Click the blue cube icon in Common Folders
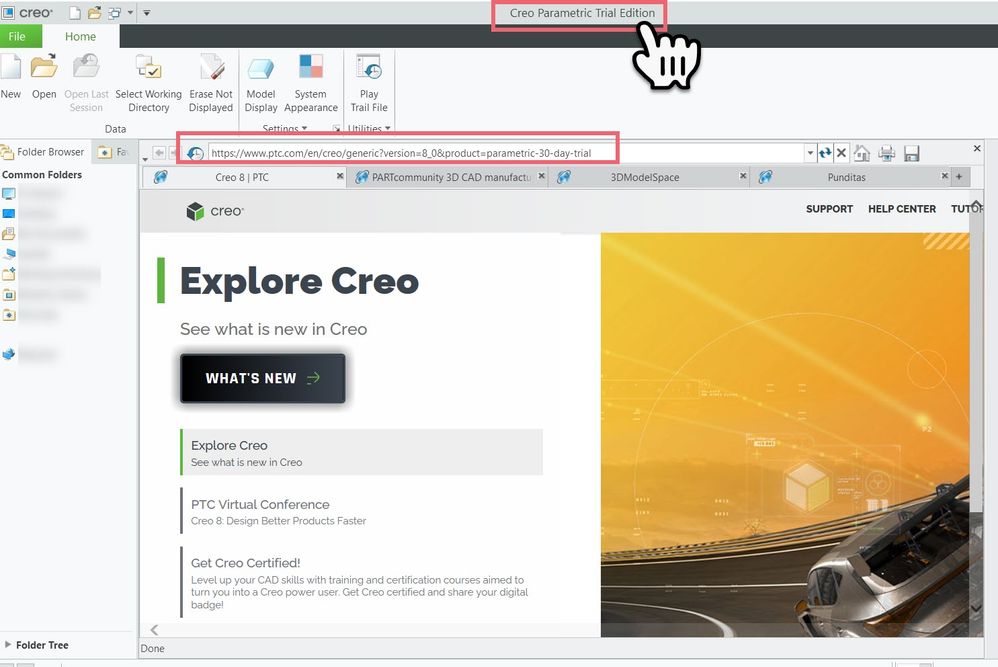Screen dimensions: 998x667 coord(8,355)
